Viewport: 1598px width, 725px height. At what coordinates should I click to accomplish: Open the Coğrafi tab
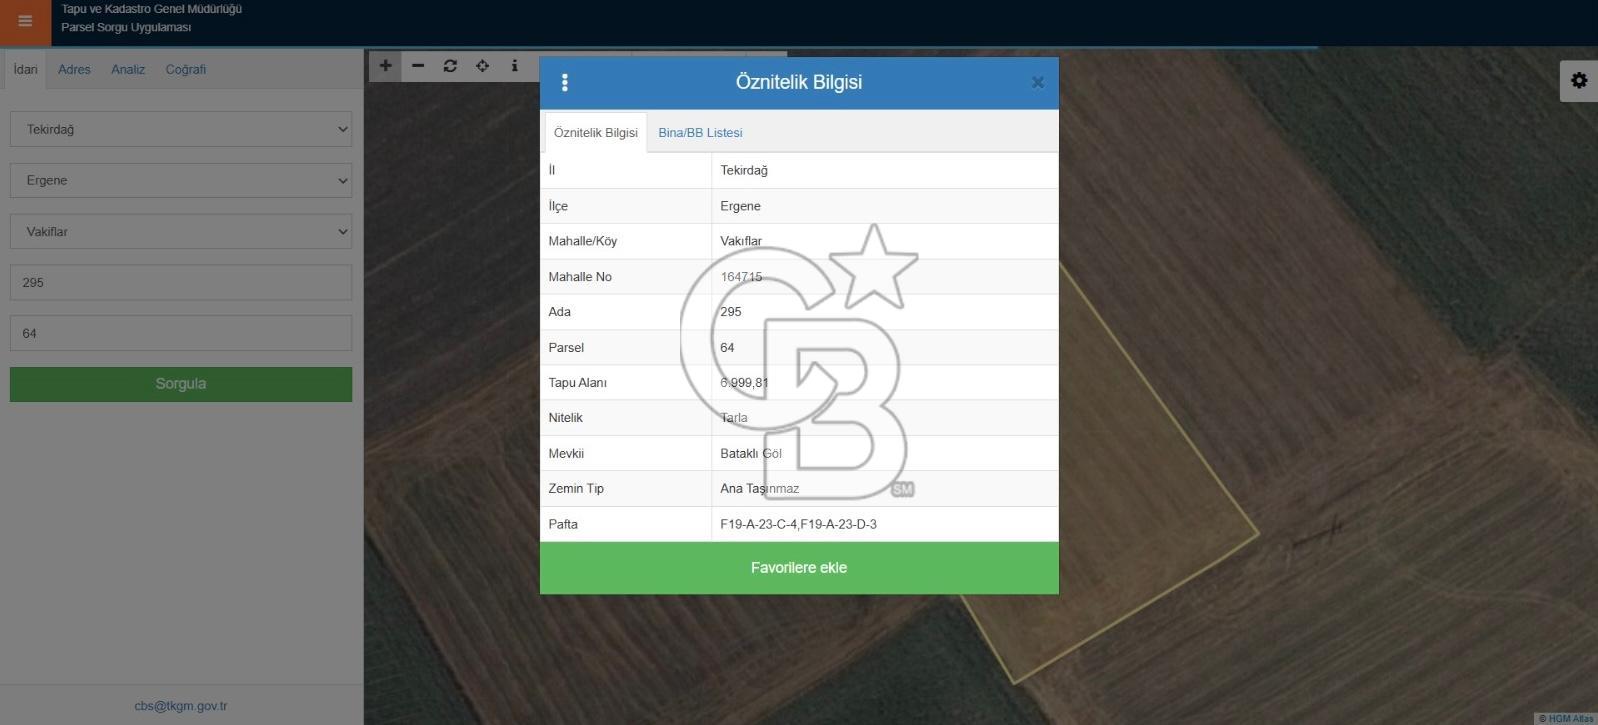point(186,70)
